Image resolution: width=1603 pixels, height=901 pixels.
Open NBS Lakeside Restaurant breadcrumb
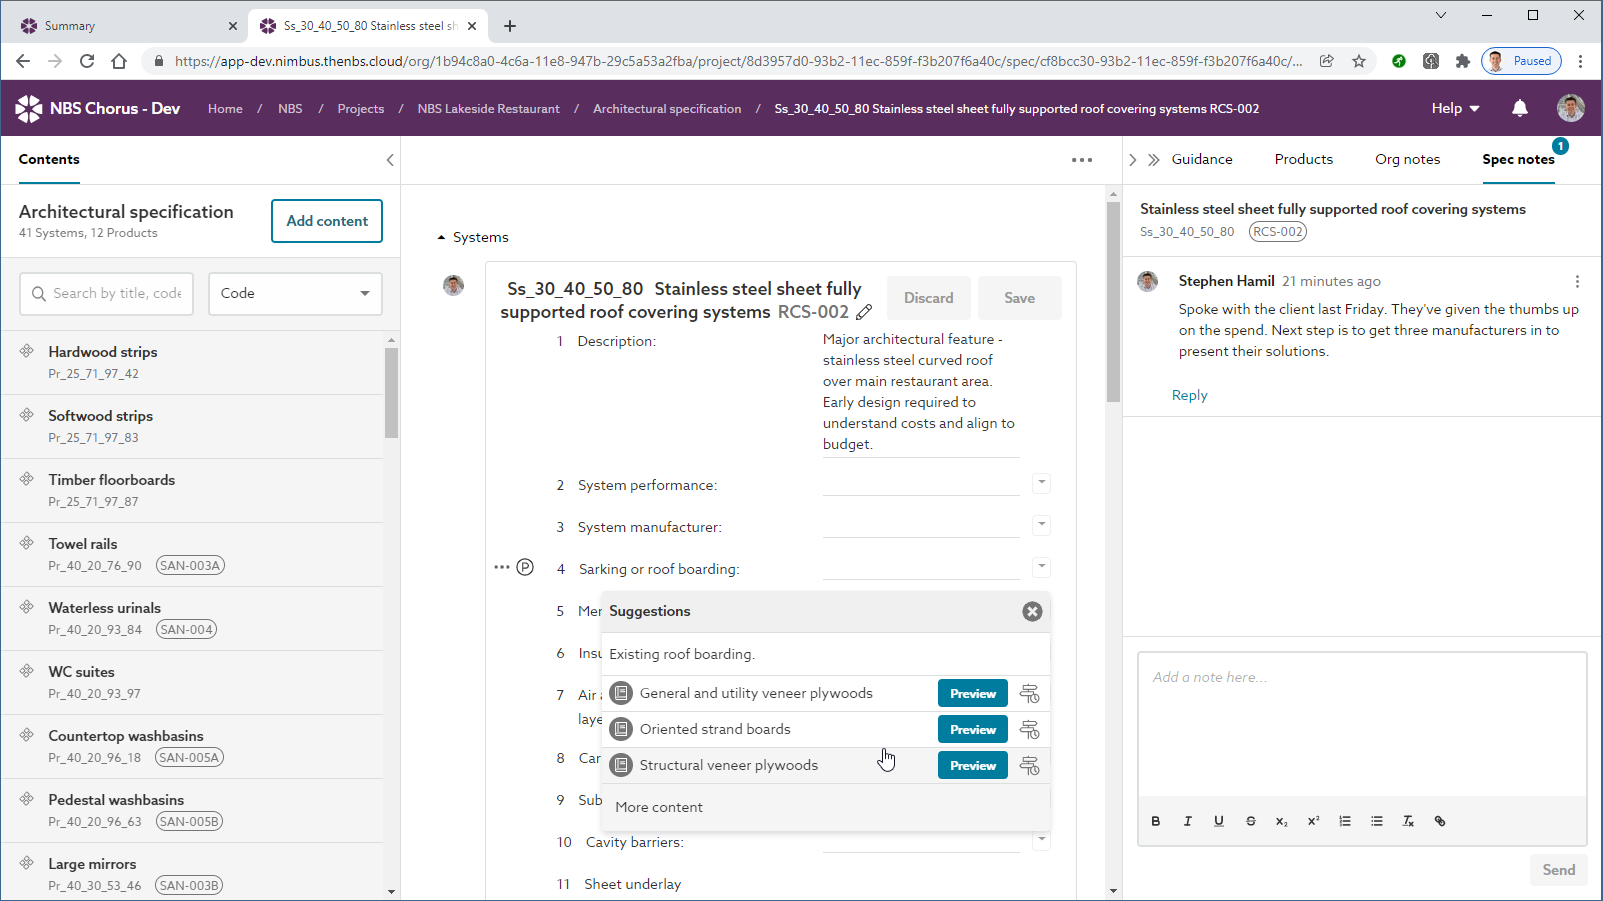click(x=488, y=109)
